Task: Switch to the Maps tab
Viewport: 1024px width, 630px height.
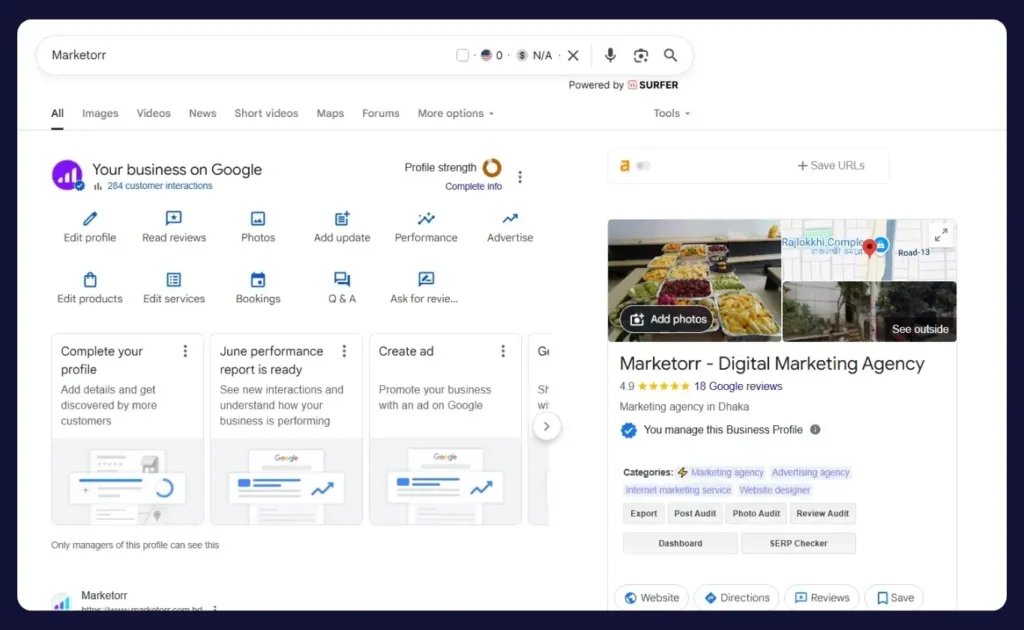Action: (330, 114)
